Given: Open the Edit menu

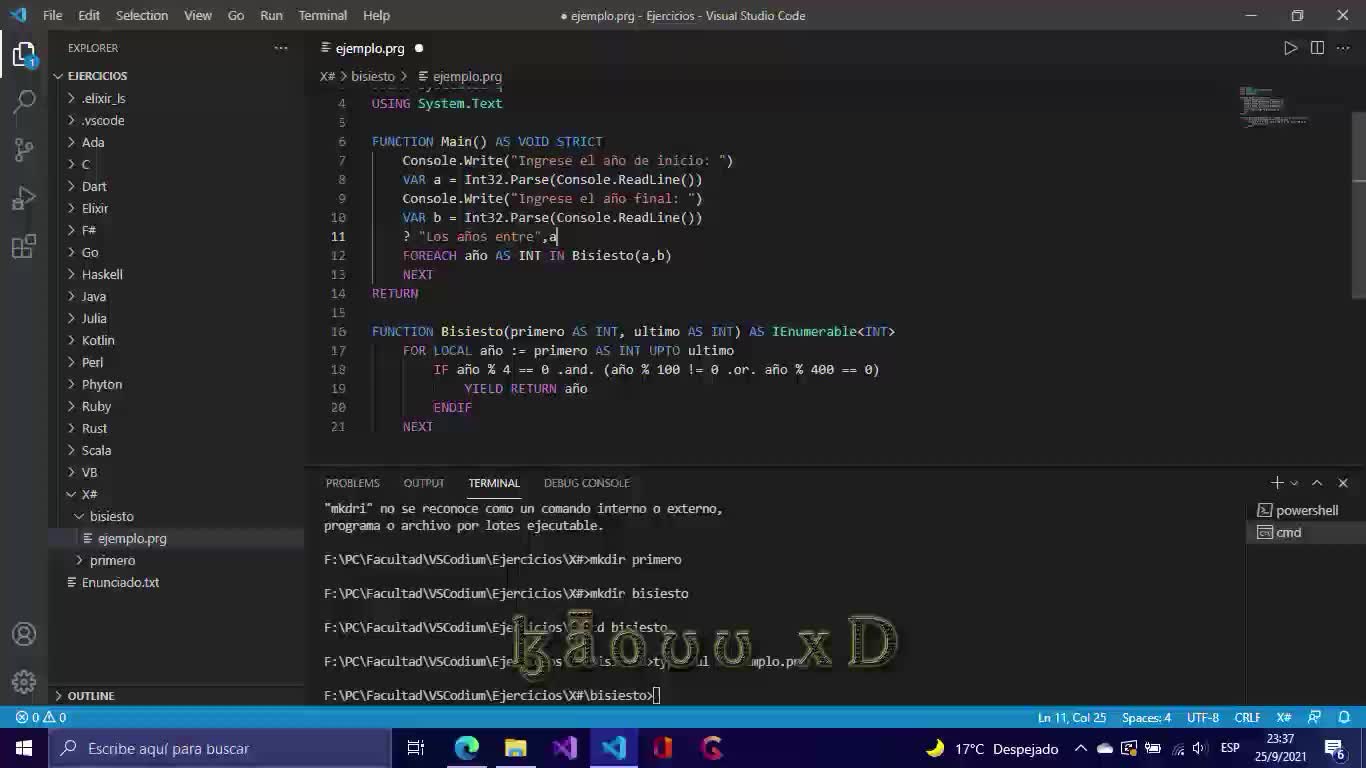Looking at the screenshot, I should 89,15.
